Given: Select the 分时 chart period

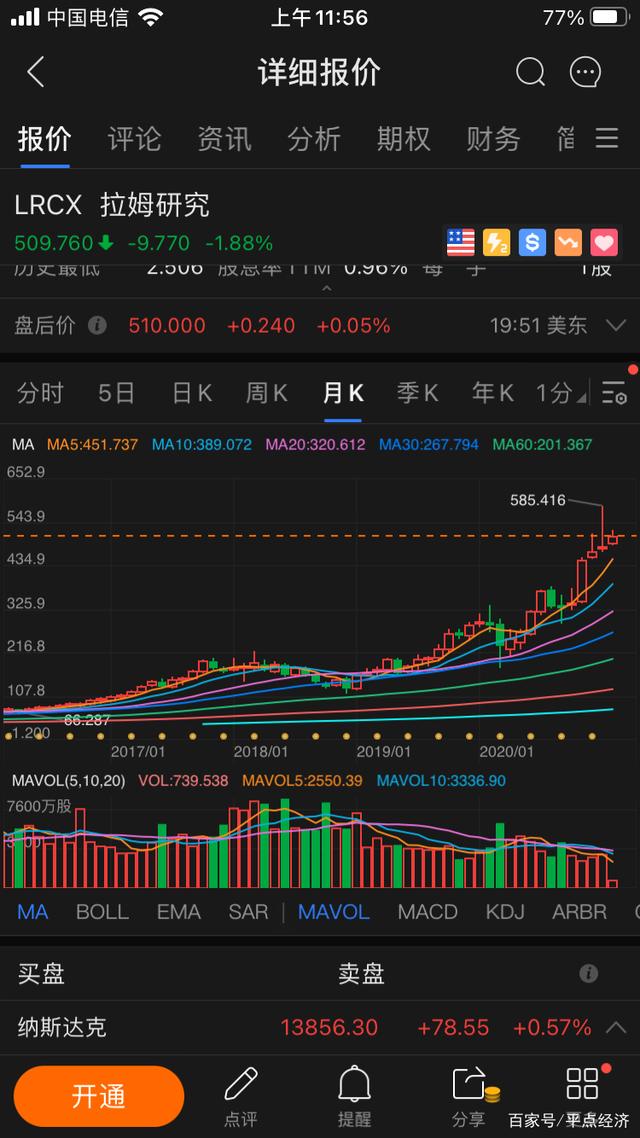Looking at the screenshot, I should click(x=41, y=393).
